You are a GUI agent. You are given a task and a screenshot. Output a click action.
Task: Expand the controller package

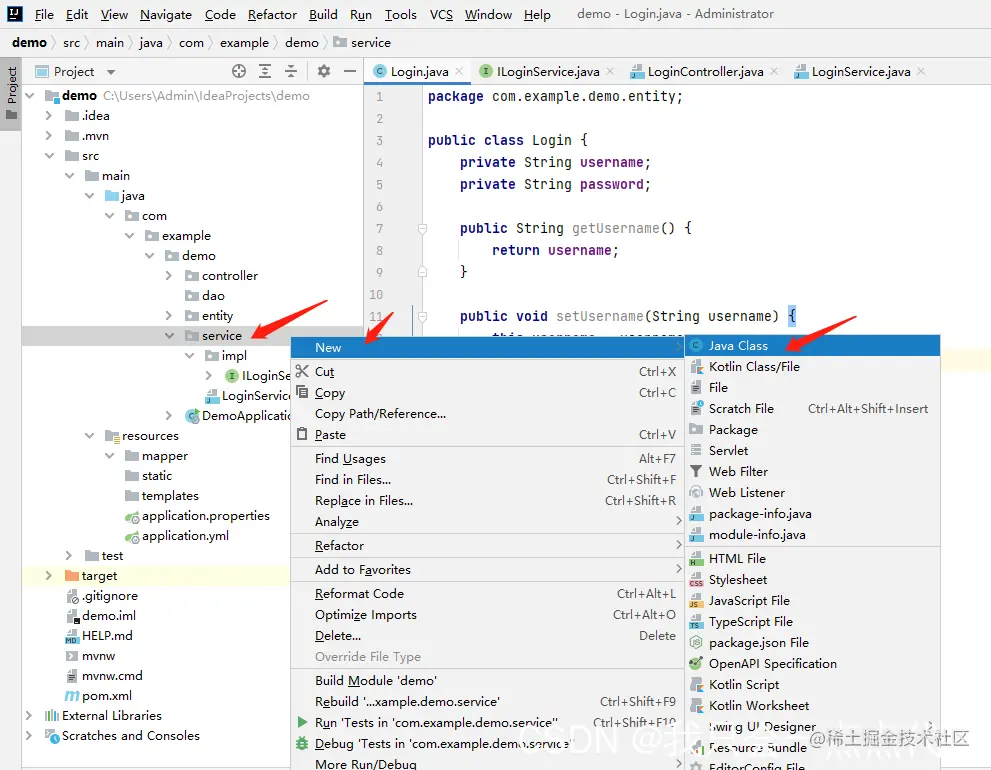(x=169, y=276)
